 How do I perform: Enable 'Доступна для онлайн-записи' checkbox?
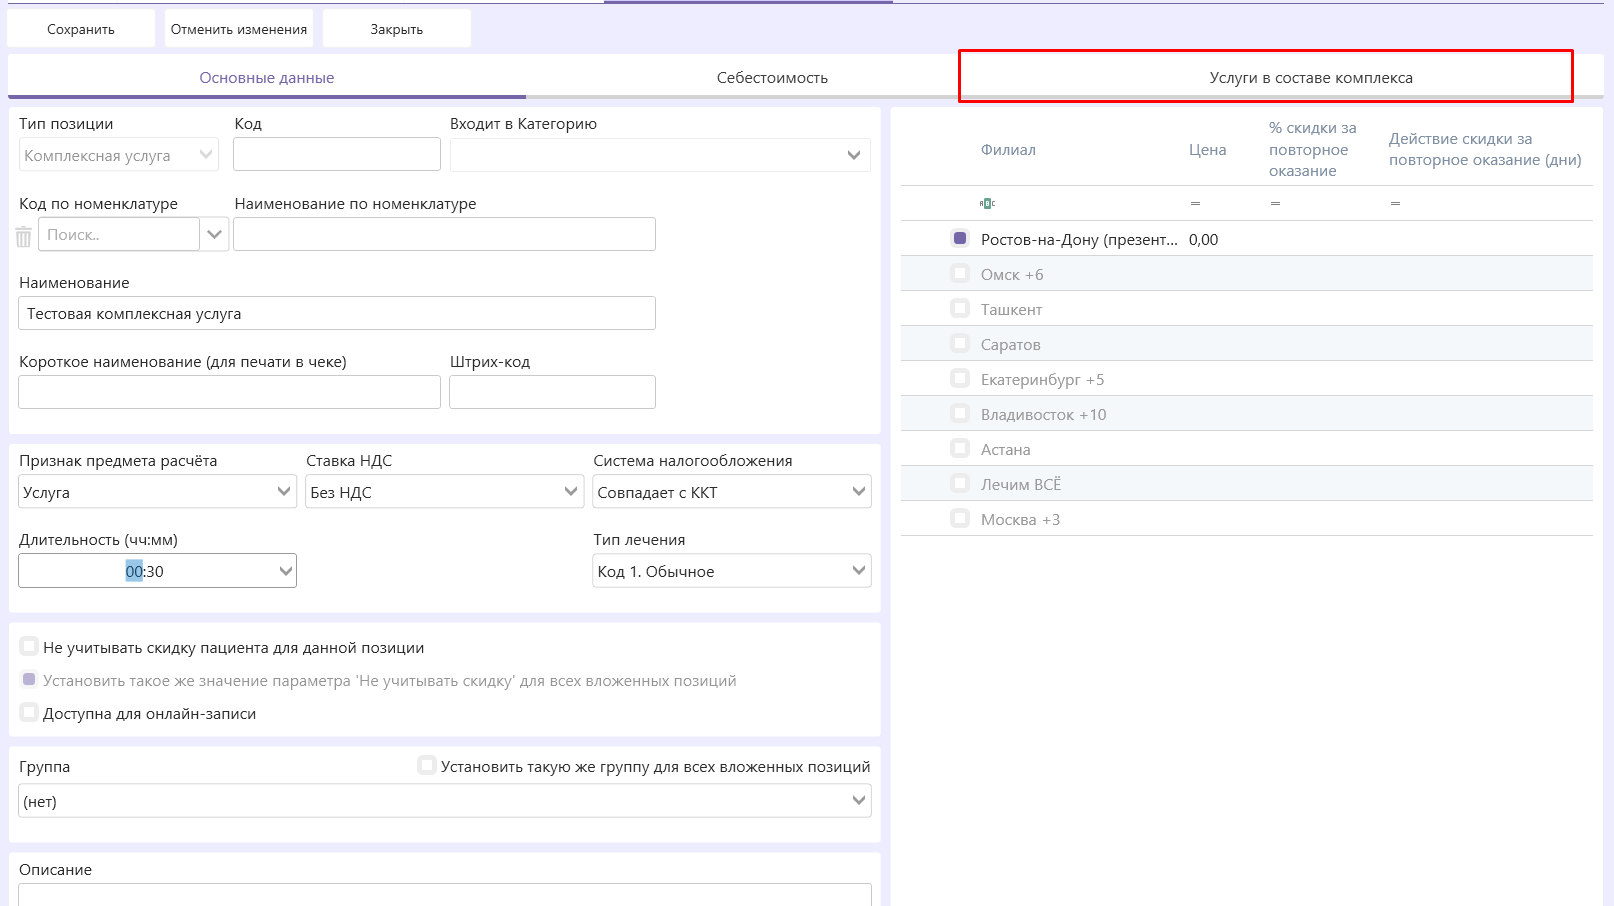29,712
